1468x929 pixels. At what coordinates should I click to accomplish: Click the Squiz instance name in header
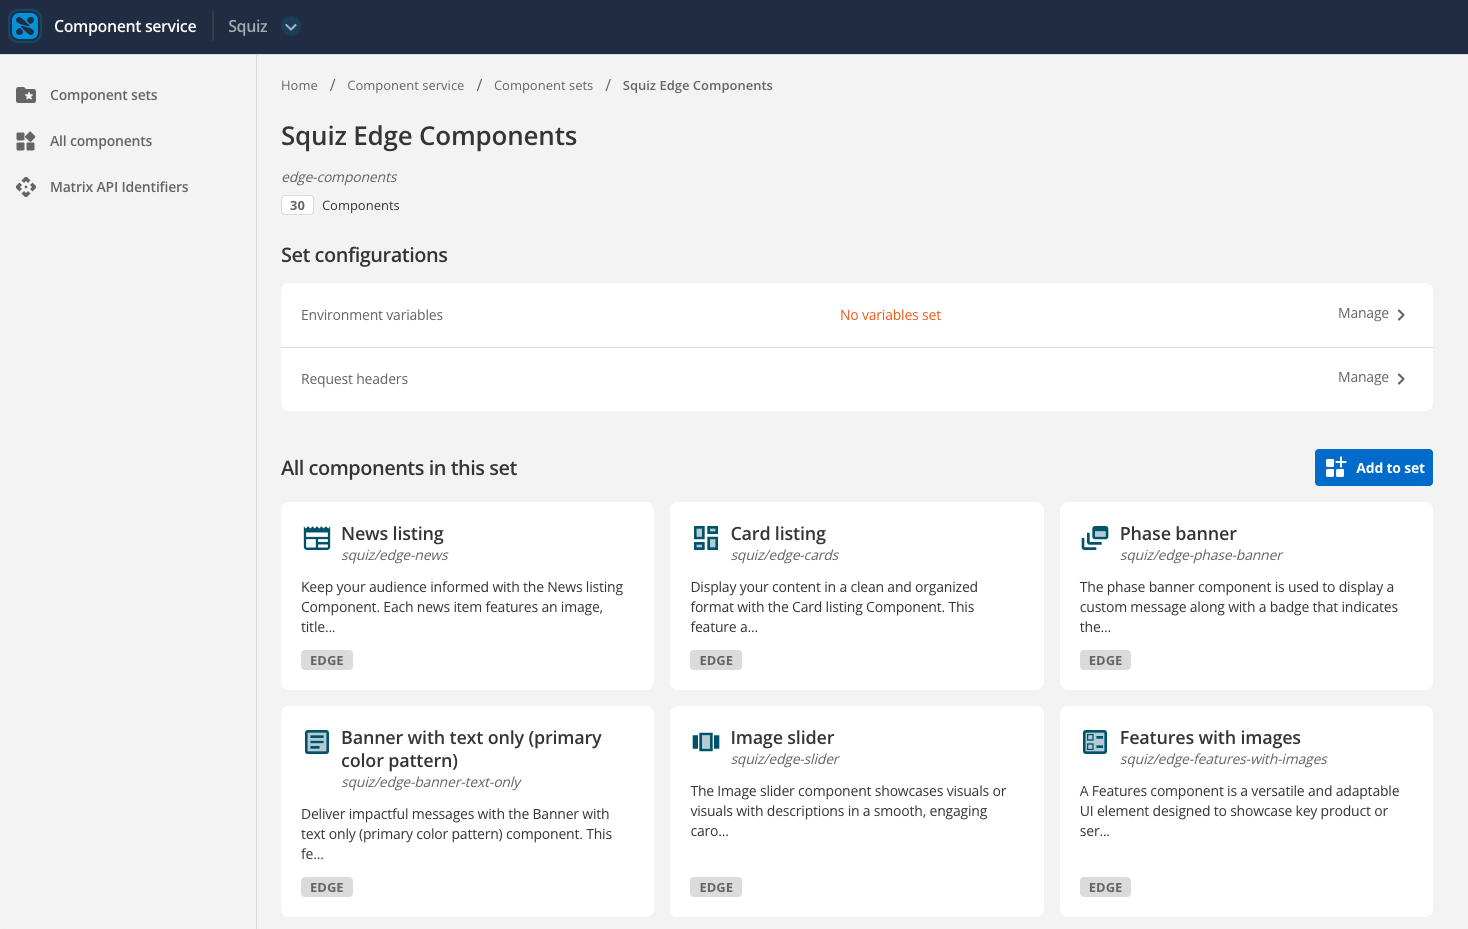247,26
